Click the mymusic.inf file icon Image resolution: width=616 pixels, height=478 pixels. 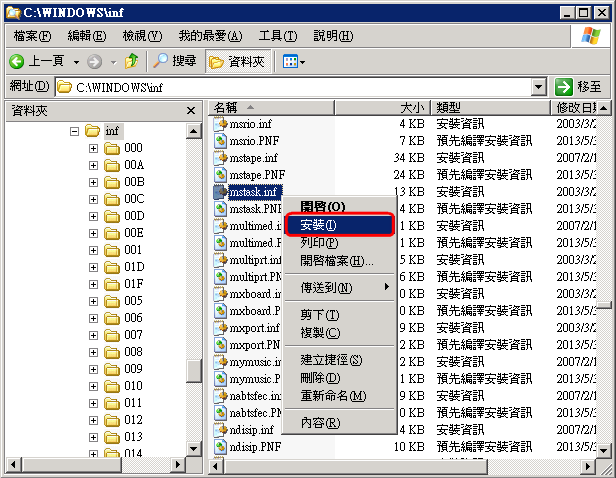220,362
